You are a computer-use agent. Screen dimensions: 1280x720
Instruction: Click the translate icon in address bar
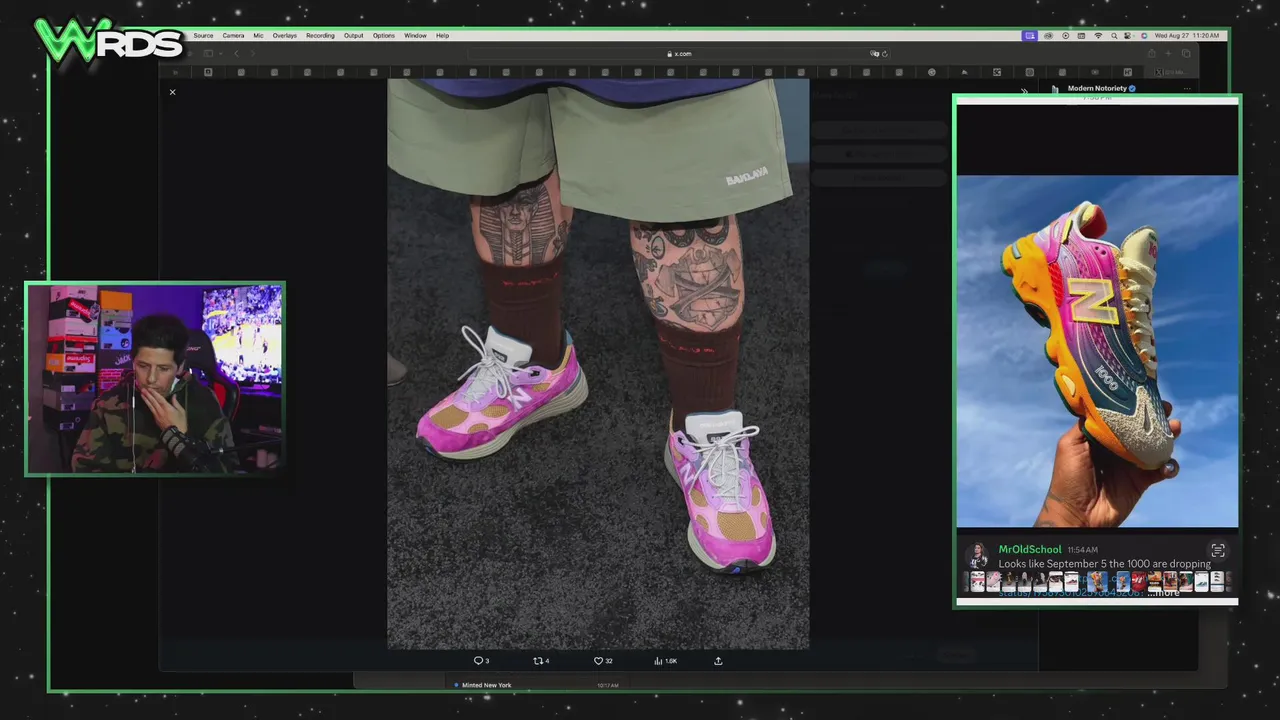click(x=874, y=53)
